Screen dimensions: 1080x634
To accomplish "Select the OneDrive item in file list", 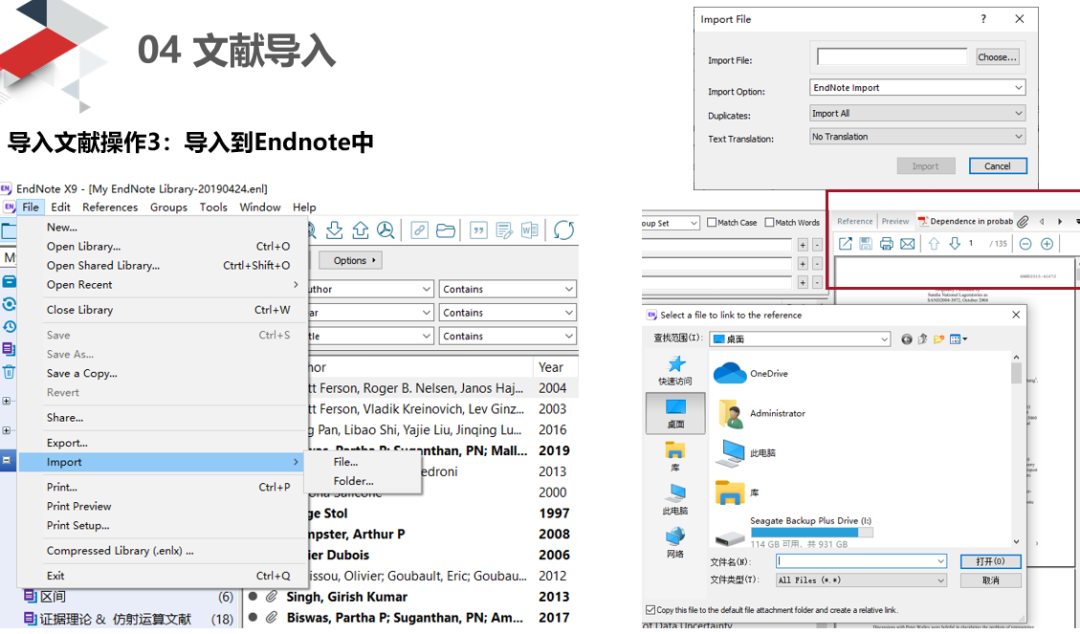I will (x=751, y=374).
